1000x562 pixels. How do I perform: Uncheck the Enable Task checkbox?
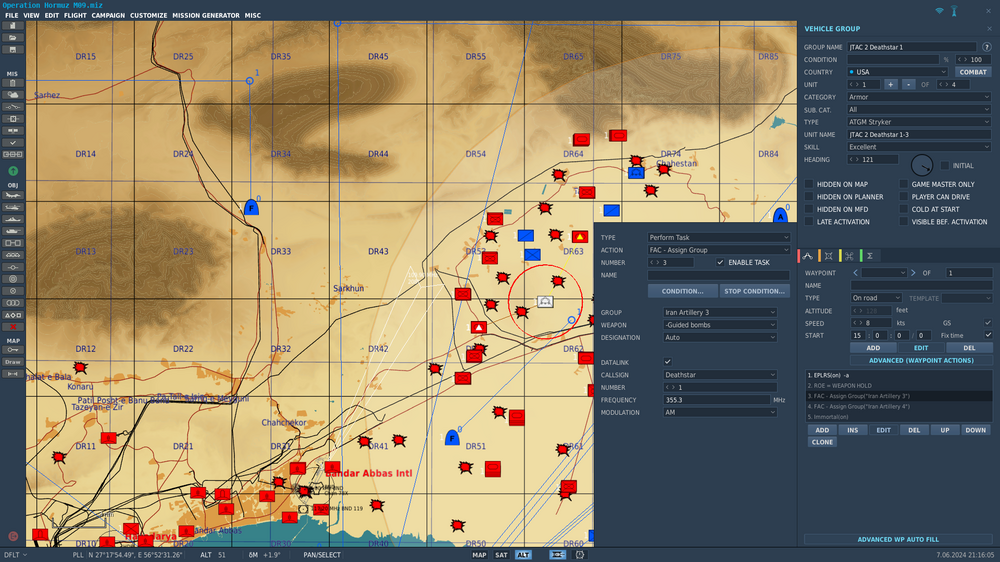click(x=721, y=262)
